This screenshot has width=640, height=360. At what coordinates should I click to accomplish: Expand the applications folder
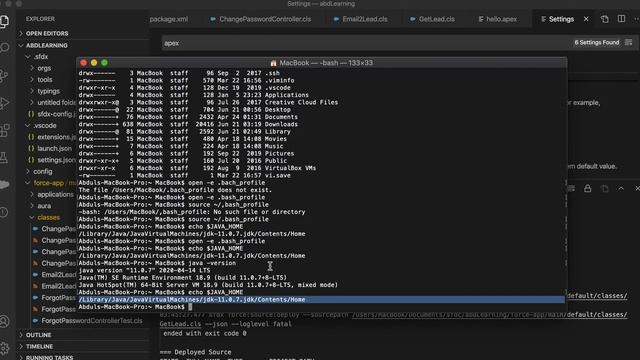pyautogui.click(x=55, y=194)
